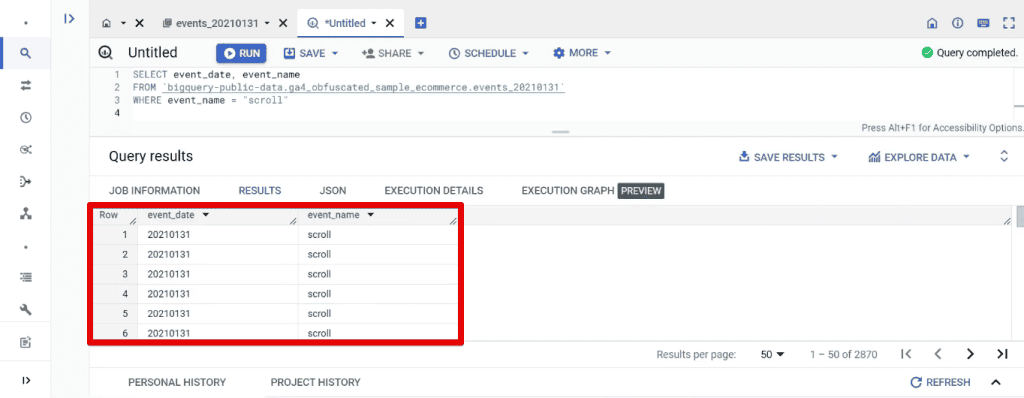Open event_name column sort menu
Screen dimensions: 1024x398
point(371,215)
